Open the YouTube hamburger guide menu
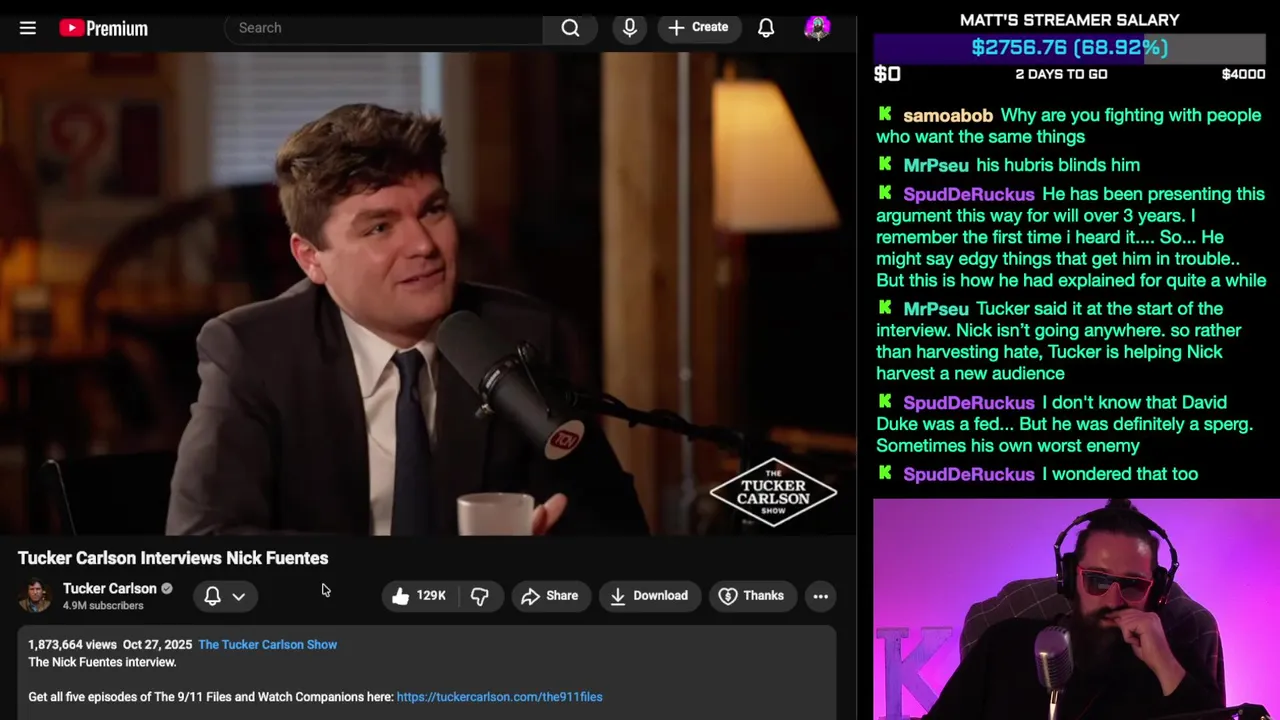1280x720 pixels. click(x=28, y=28)
